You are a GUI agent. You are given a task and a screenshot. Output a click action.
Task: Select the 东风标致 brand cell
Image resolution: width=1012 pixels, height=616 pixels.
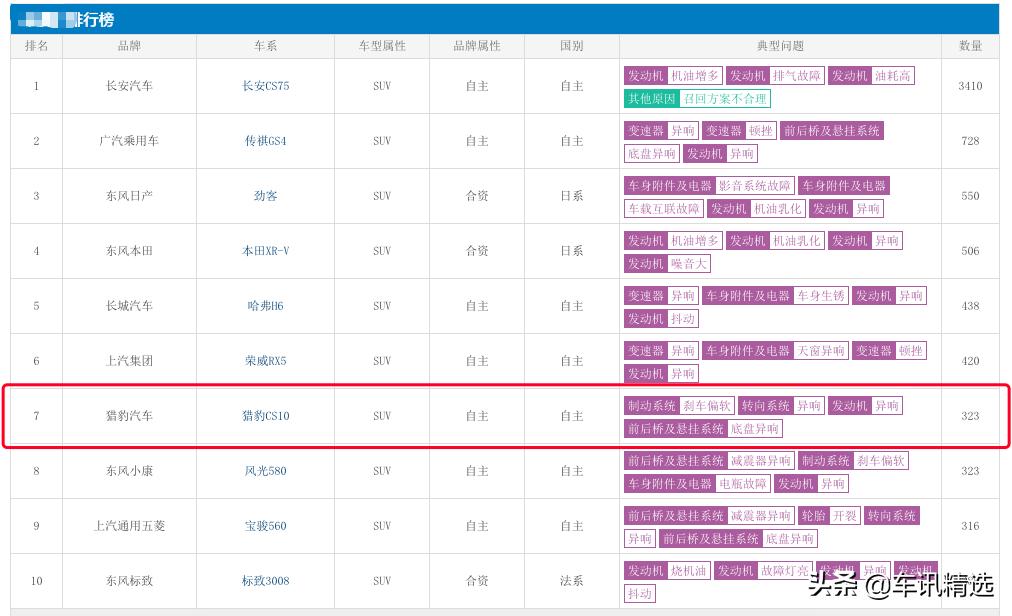click(129, 580)
